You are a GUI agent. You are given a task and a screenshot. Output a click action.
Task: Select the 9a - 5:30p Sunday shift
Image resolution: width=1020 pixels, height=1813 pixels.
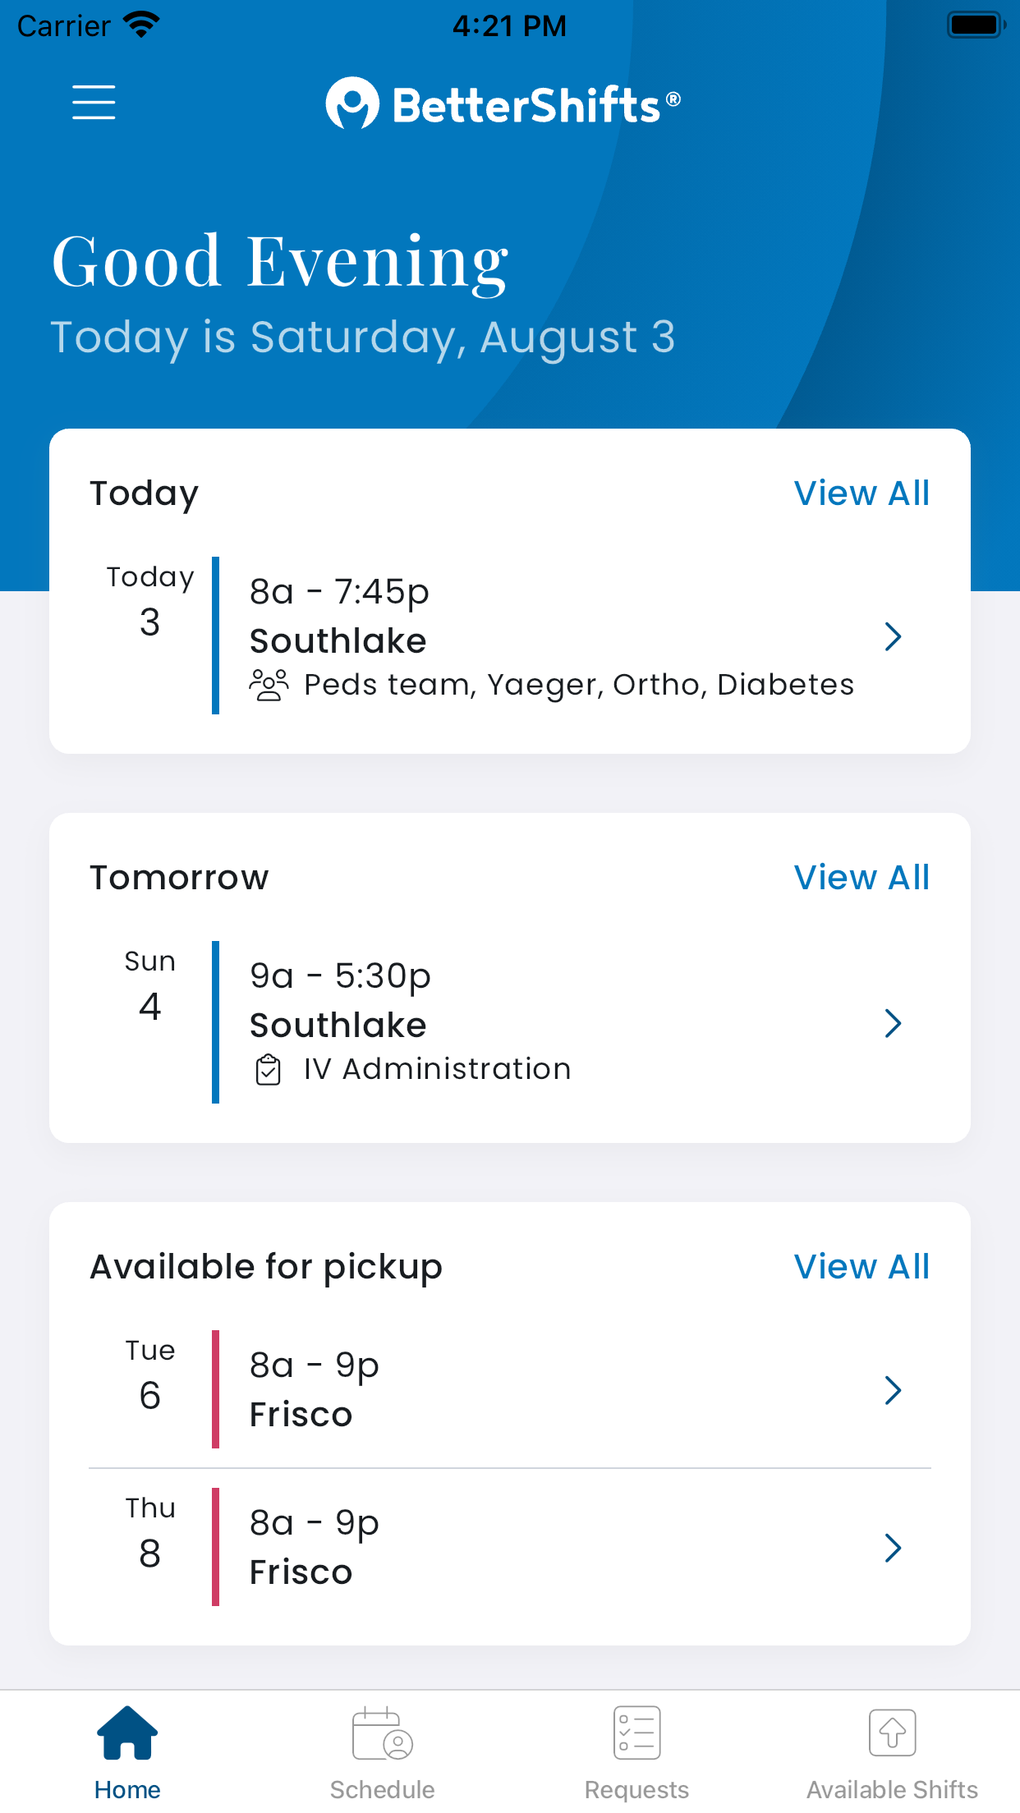tap(340, 976)
